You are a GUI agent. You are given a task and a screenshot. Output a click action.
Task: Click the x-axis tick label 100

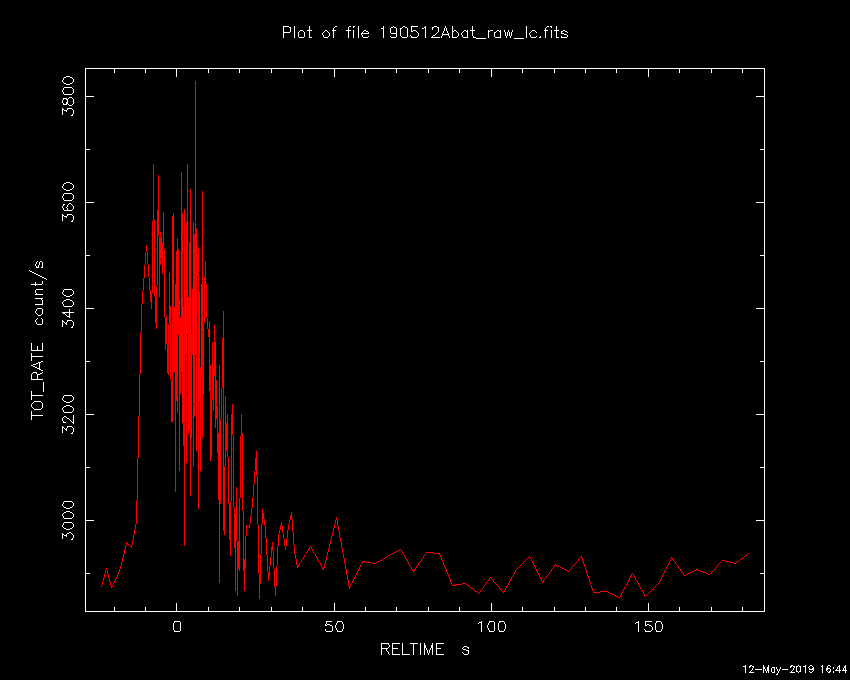point(491,627)
